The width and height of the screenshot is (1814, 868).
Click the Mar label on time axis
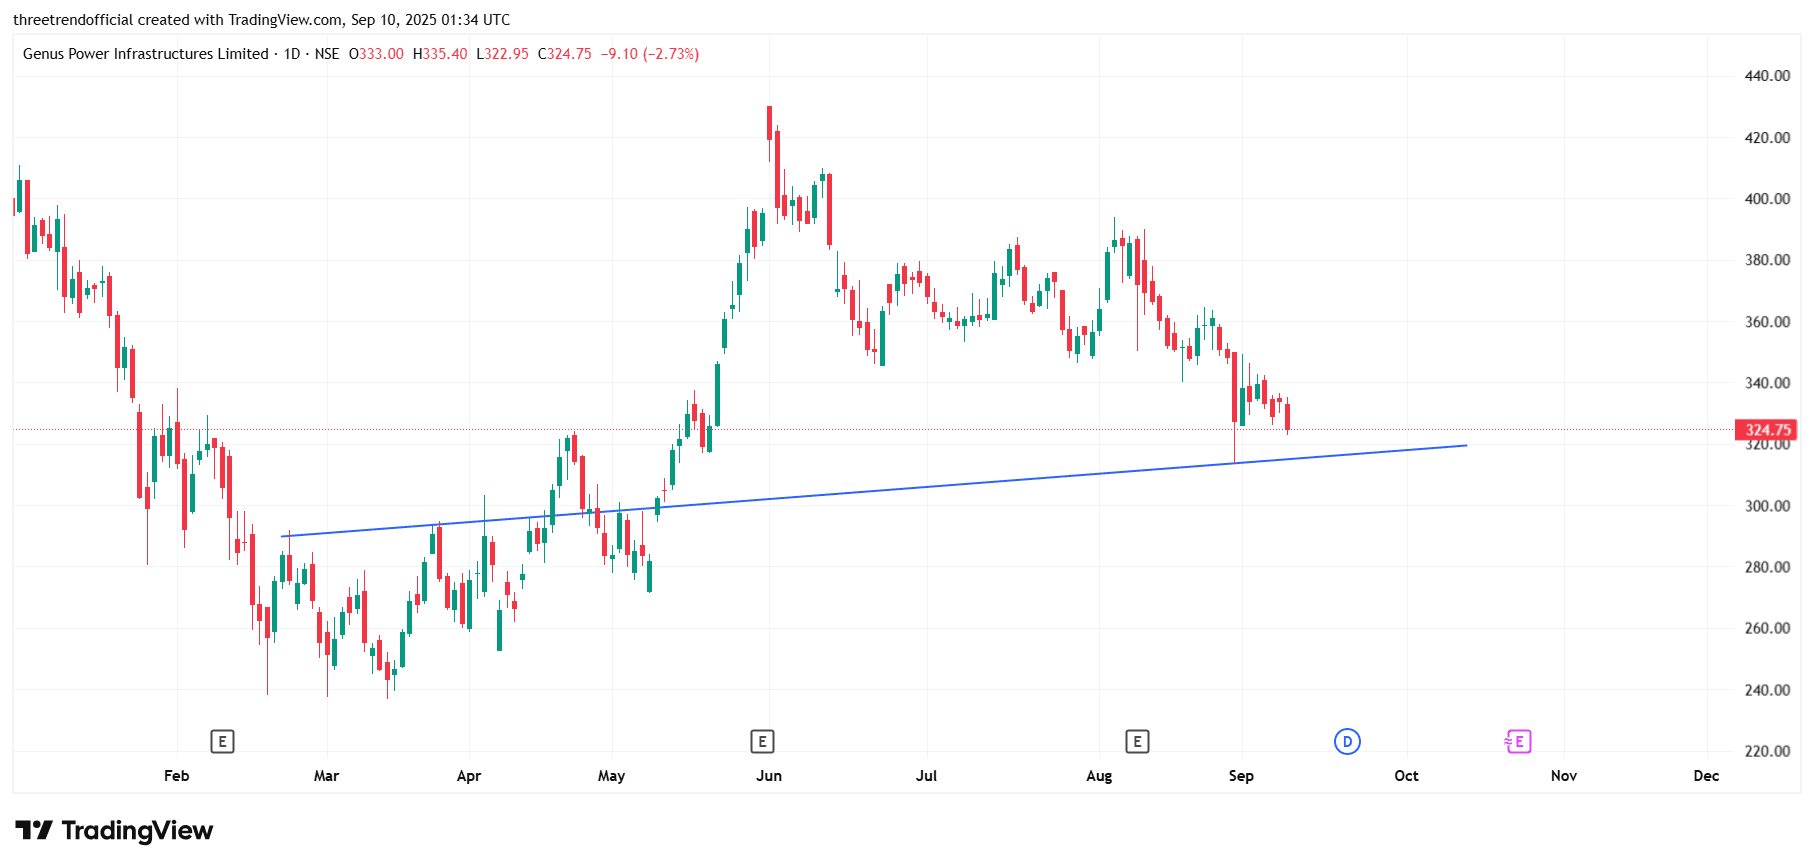[x=327, y=776]
